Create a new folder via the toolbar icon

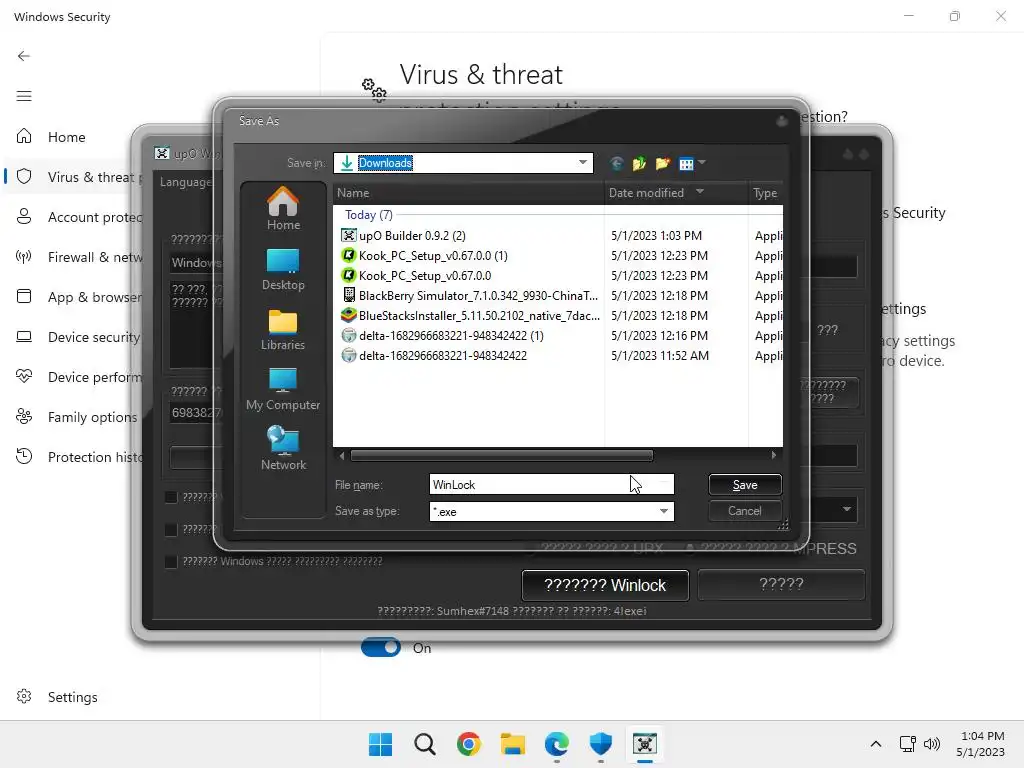coord(662,163)
